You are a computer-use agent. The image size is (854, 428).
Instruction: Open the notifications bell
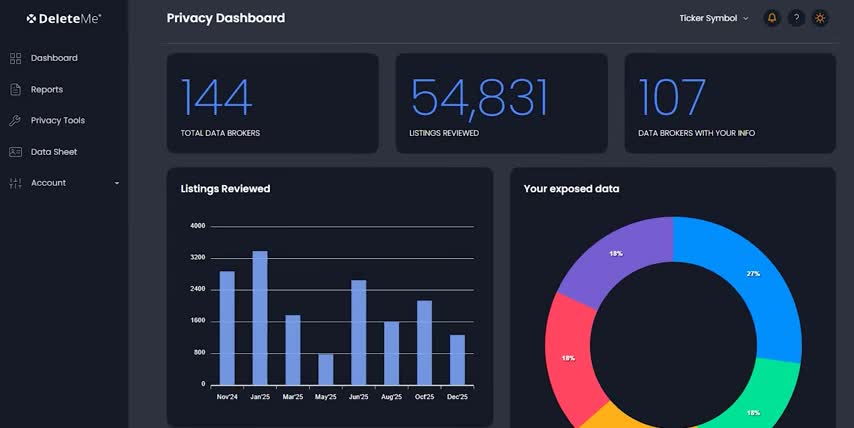[772, 18]
